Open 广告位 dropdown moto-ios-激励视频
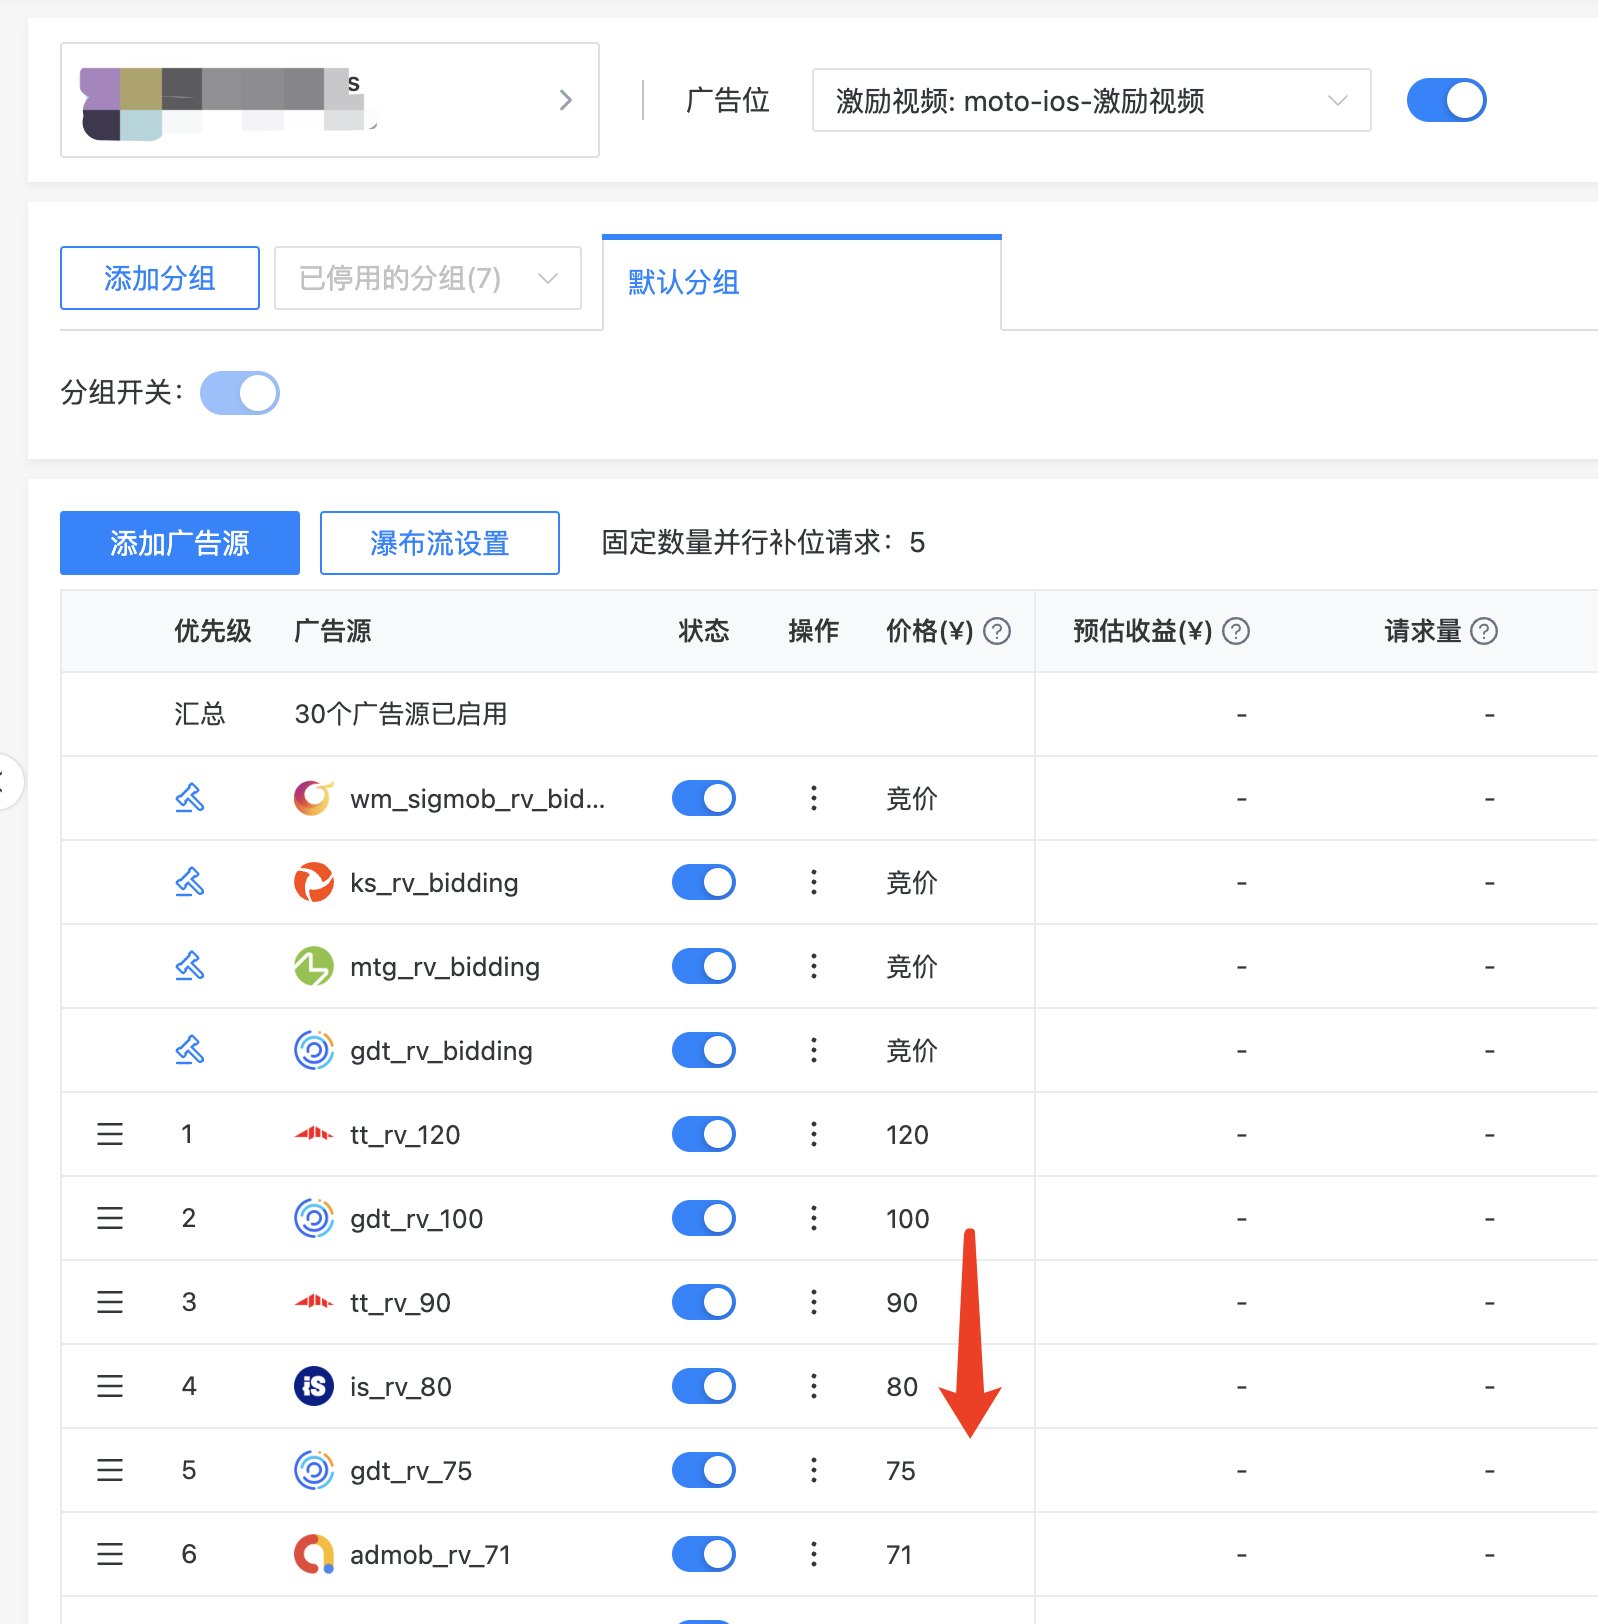 point(1091,100)
